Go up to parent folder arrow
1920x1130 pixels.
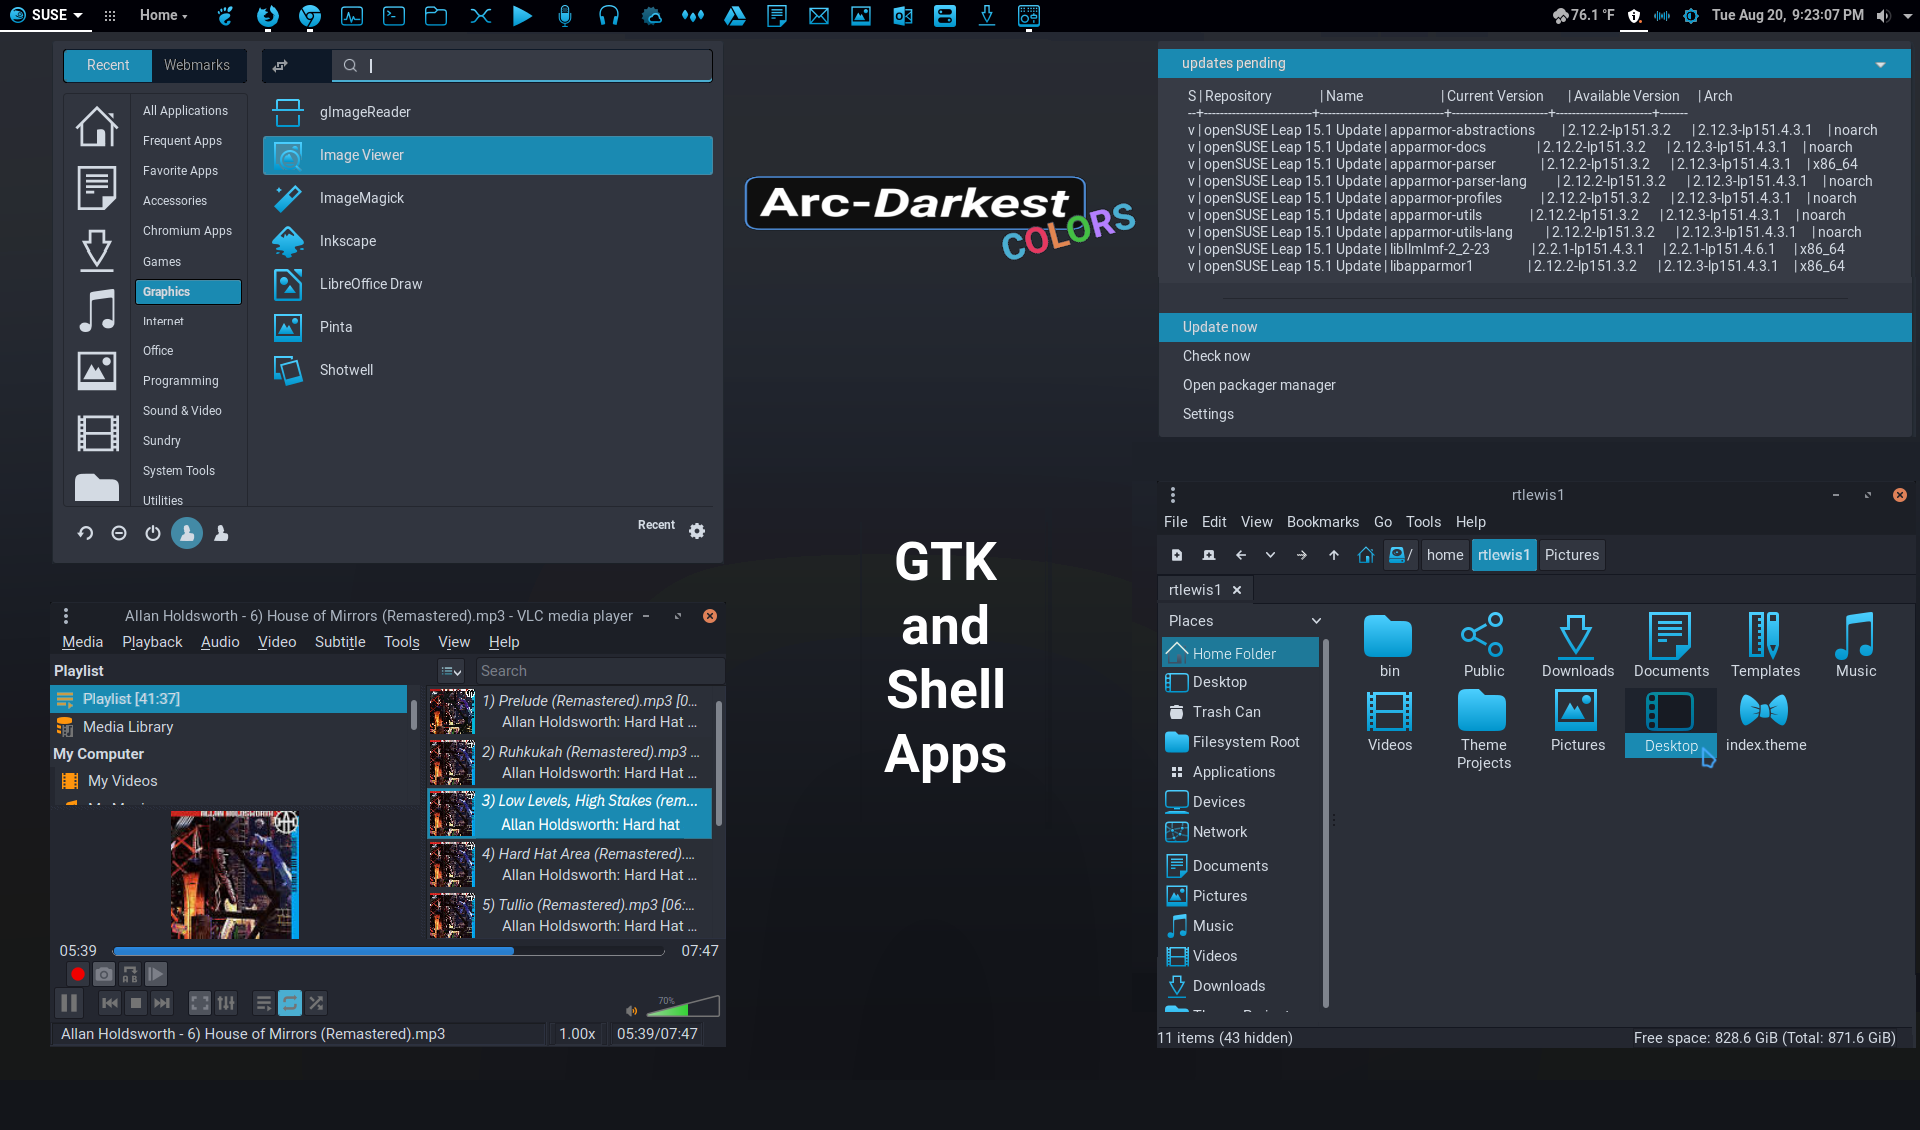coord(1334,555)
